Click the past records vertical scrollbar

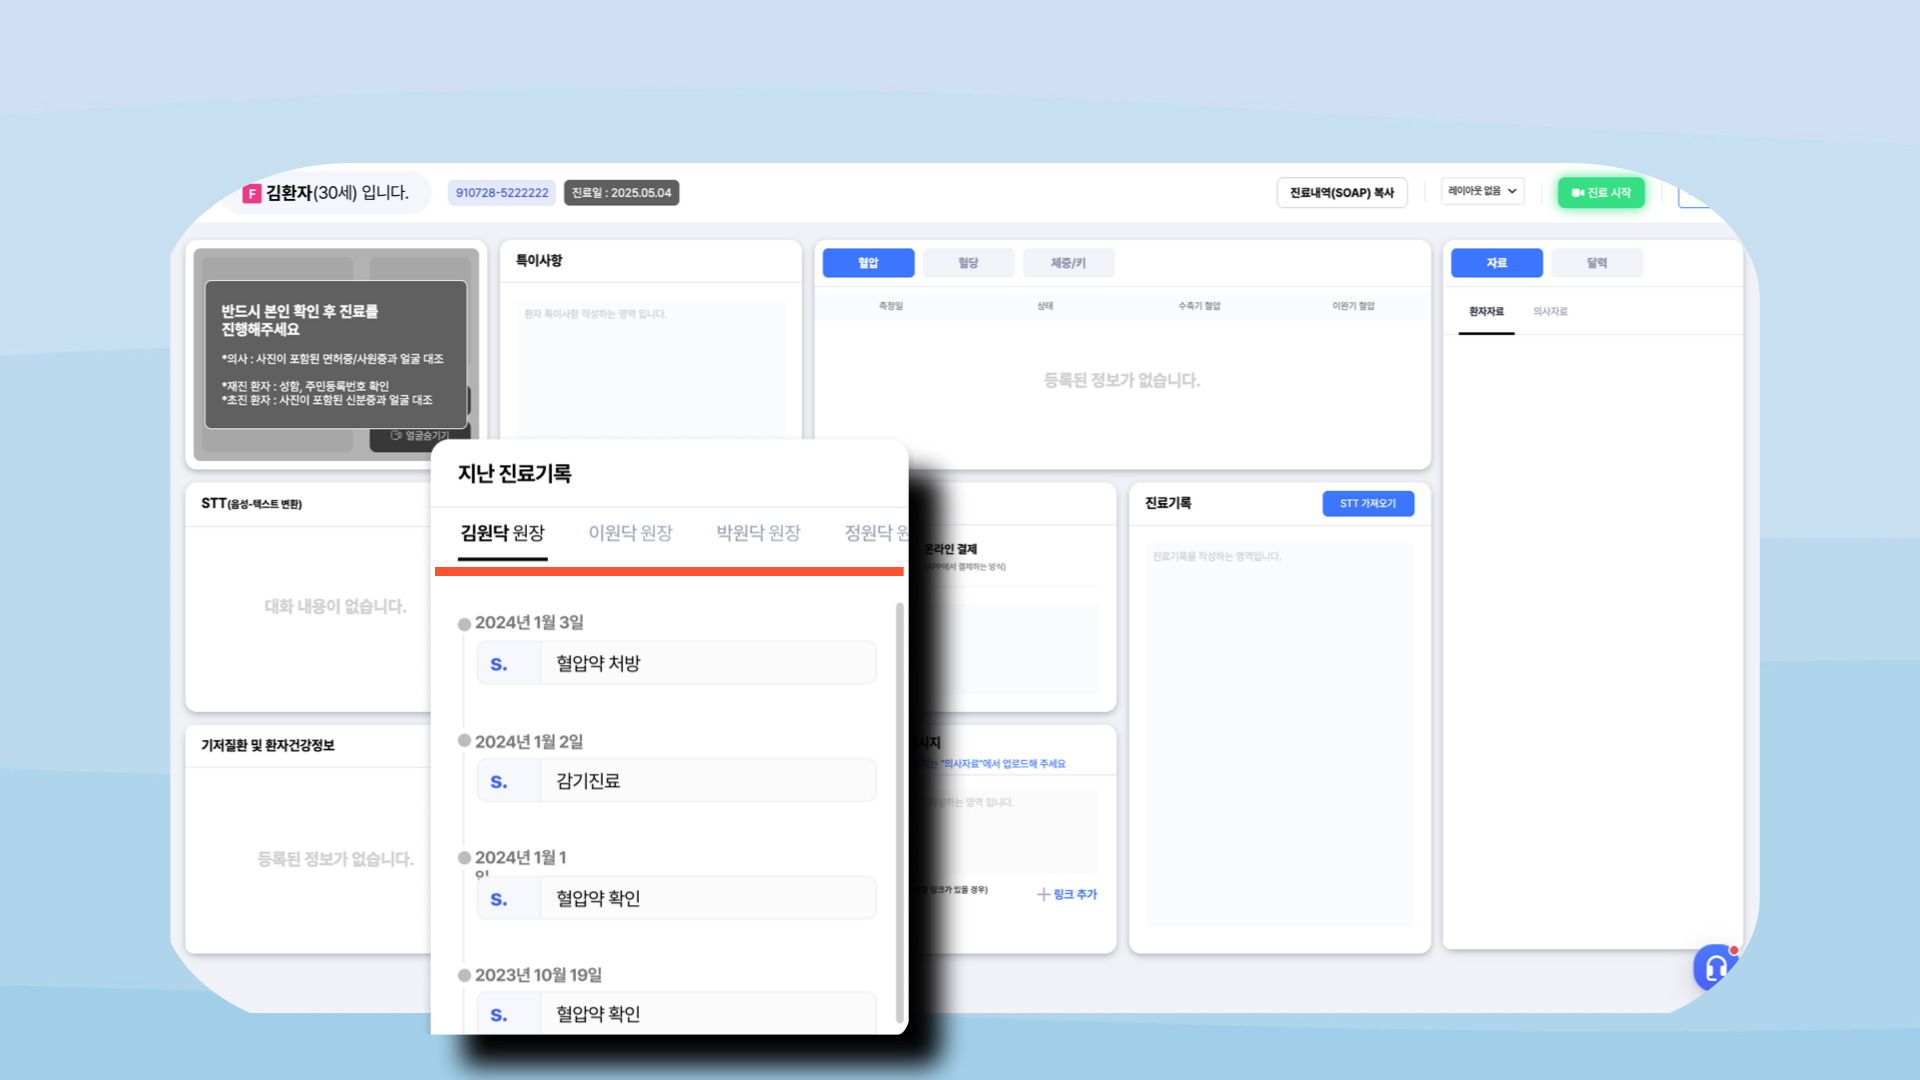(899, 810)
